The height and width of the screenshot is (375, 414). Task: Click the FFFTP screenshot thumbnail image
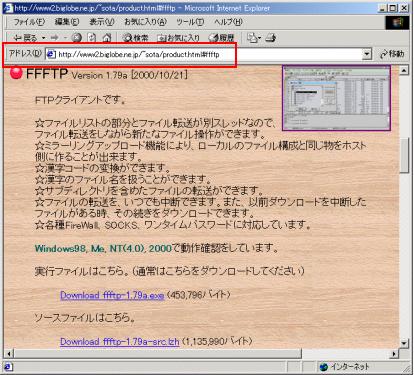tap(336, 98)
